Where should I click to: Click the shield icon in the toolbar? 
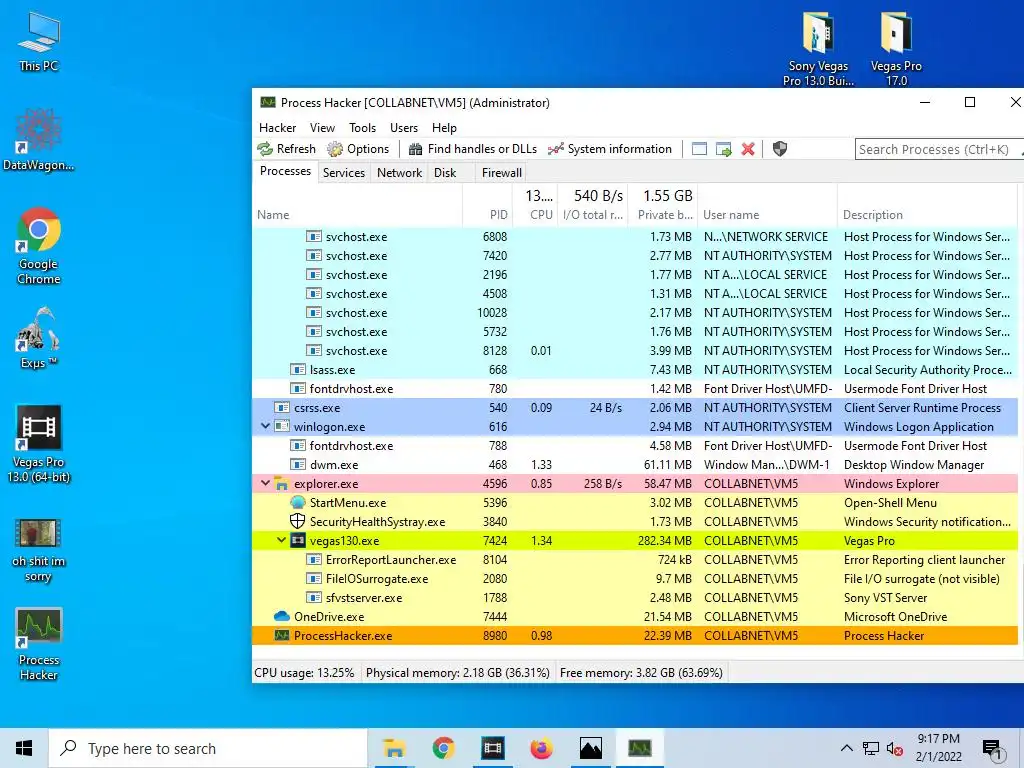(x=779, y=149)
